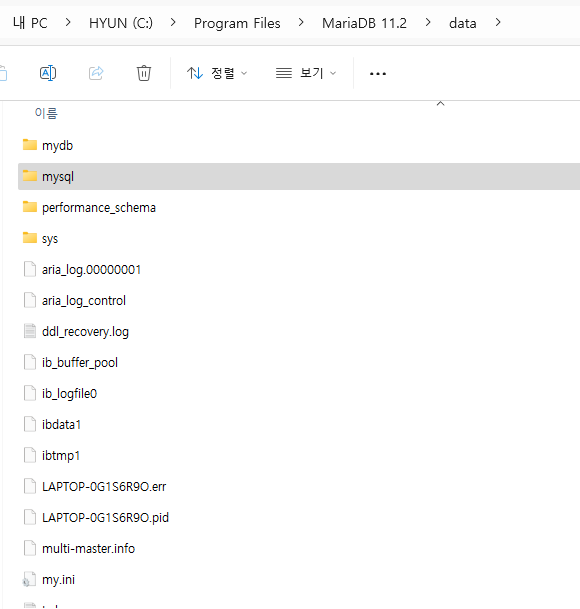The image size is (580, 609).
Task: Select the file named my.ini
Action: tap(58, 580)
